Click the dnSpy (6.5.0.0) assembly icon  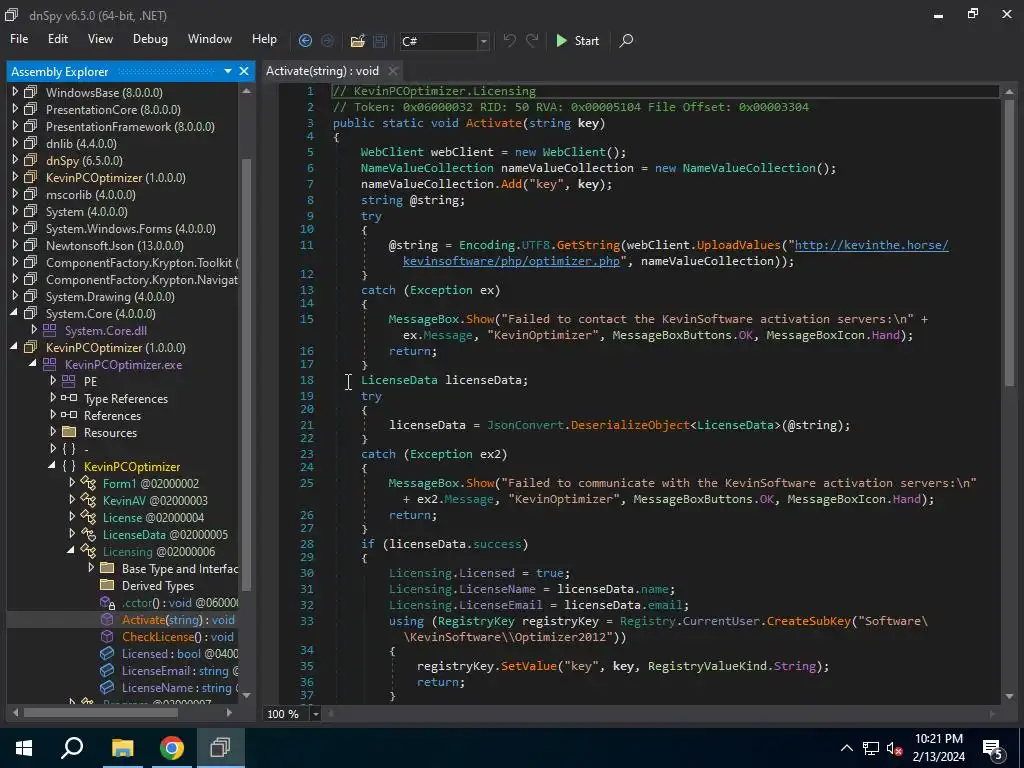31,160
